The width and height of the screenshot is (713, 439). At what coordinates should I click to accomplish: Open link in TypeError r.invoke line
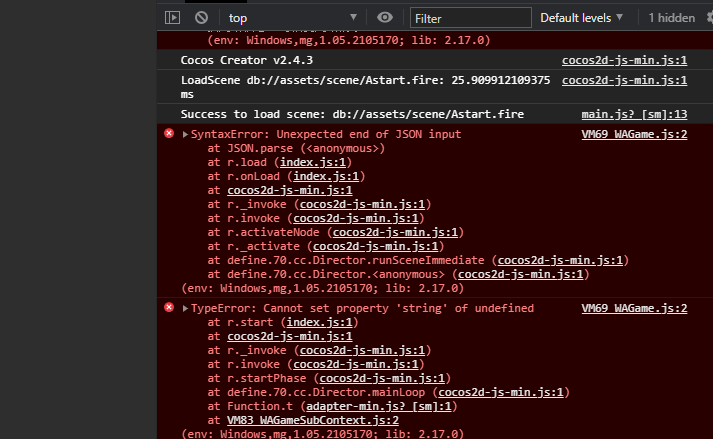tap(356, 364)
